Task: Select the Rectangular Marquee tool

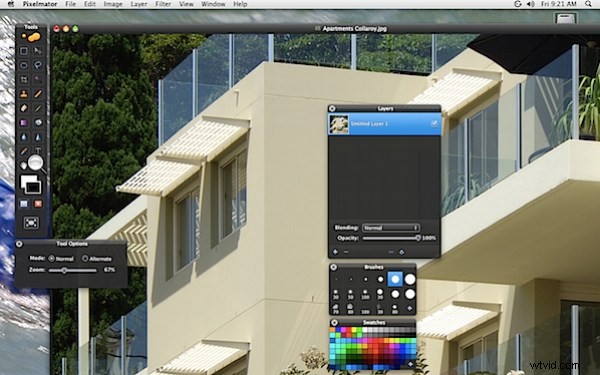Action: (24, 51)
